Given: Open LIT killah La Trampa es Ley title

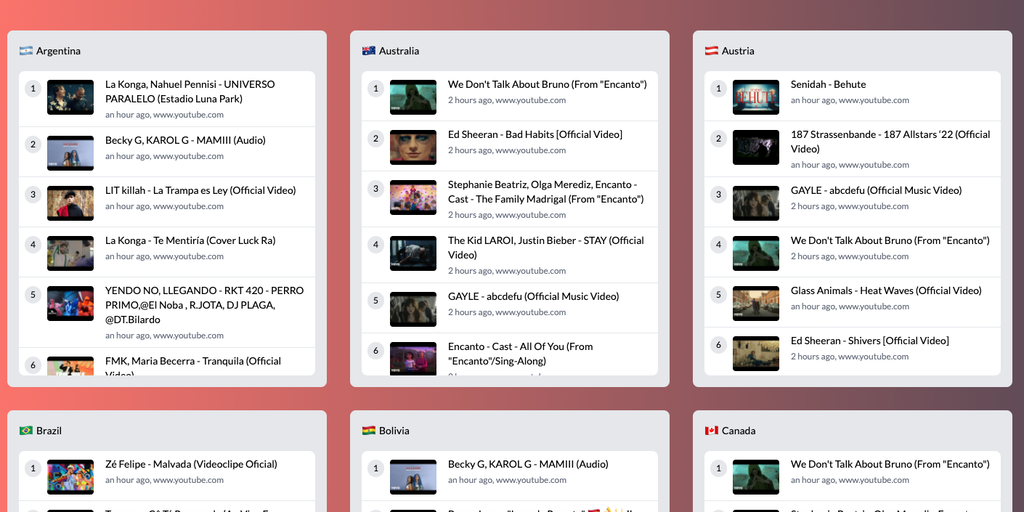Looking at the screenshot, I should (x=200, y=191).
